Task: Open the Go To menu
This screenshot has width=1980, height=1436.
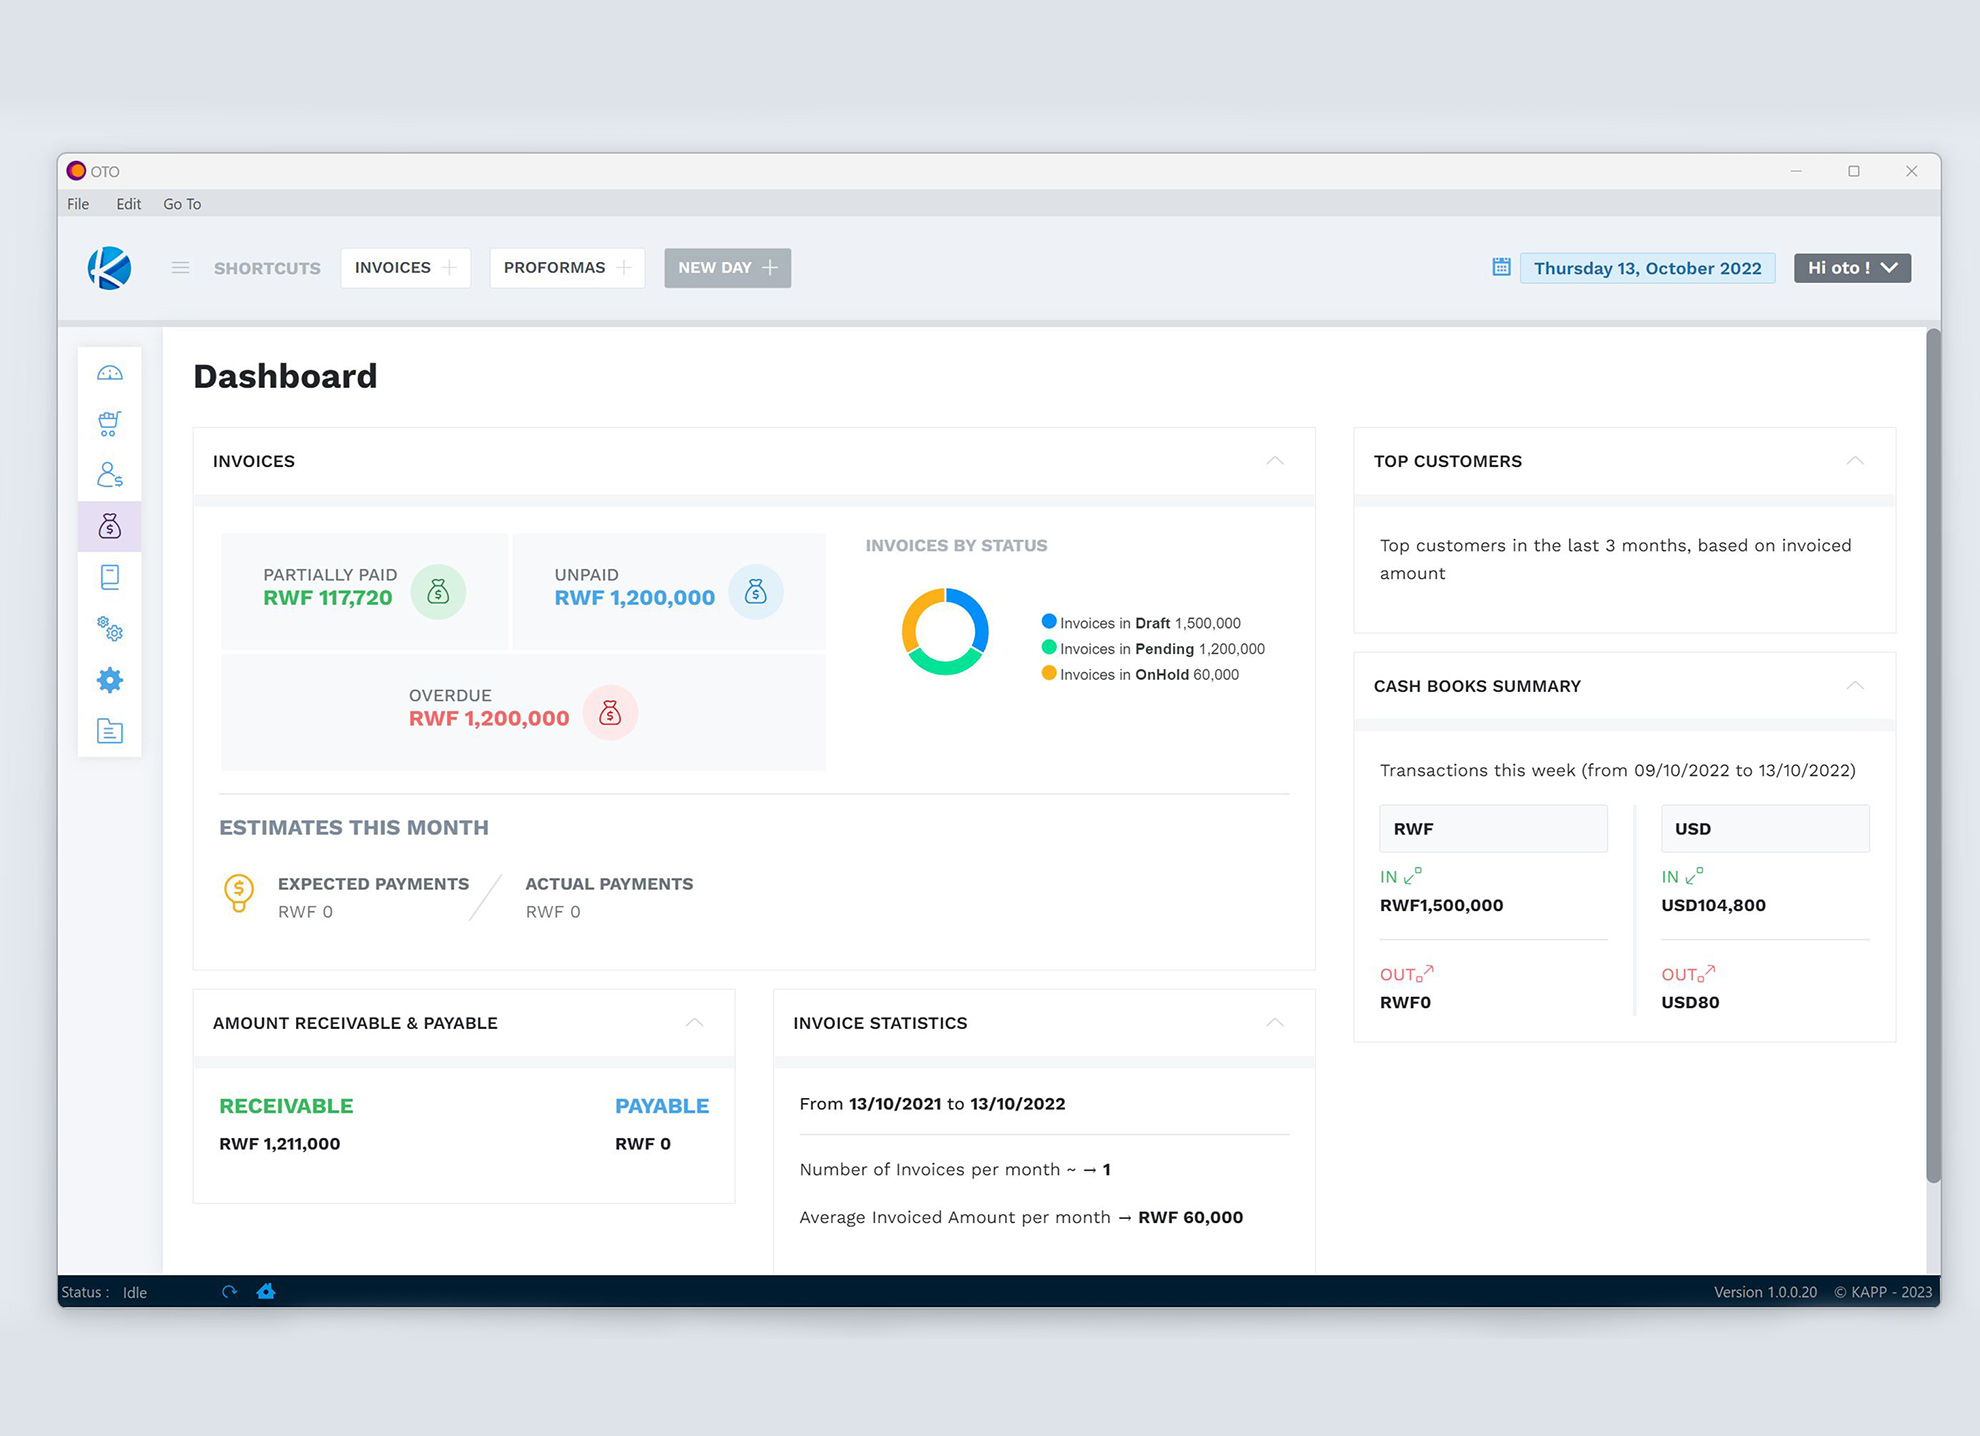Action: [x=182, y=204]
